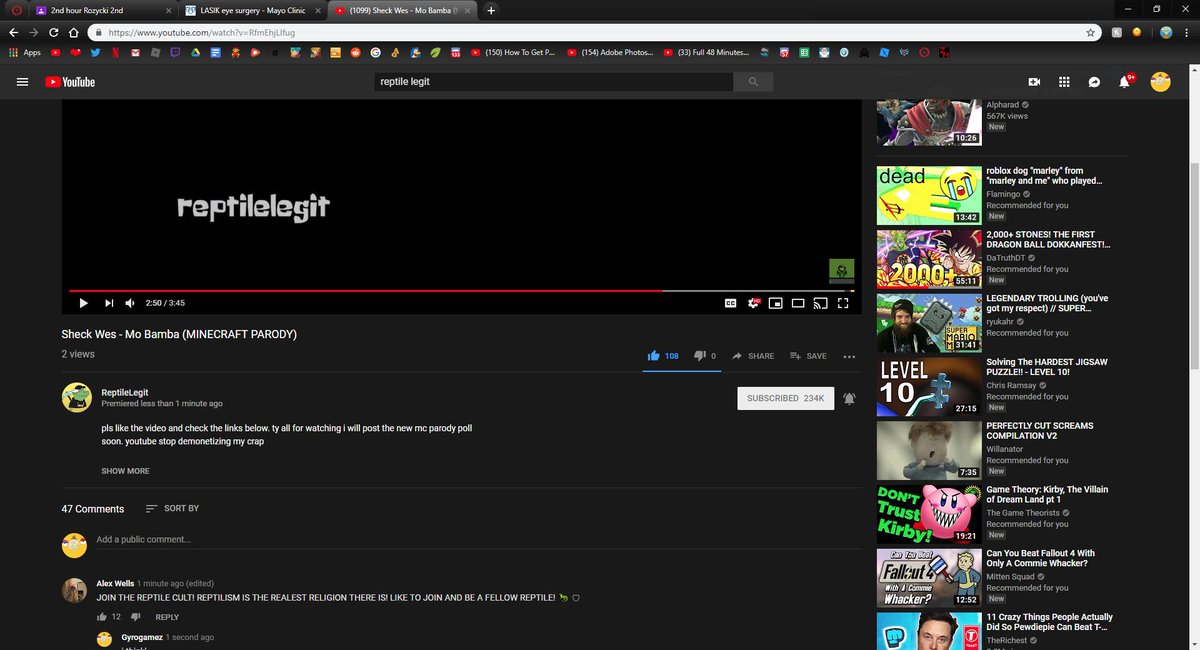Open LEGENDARY TROLLING video title
The height and width of the screenshot is (650, 1200).
(x=1047, y=304)
